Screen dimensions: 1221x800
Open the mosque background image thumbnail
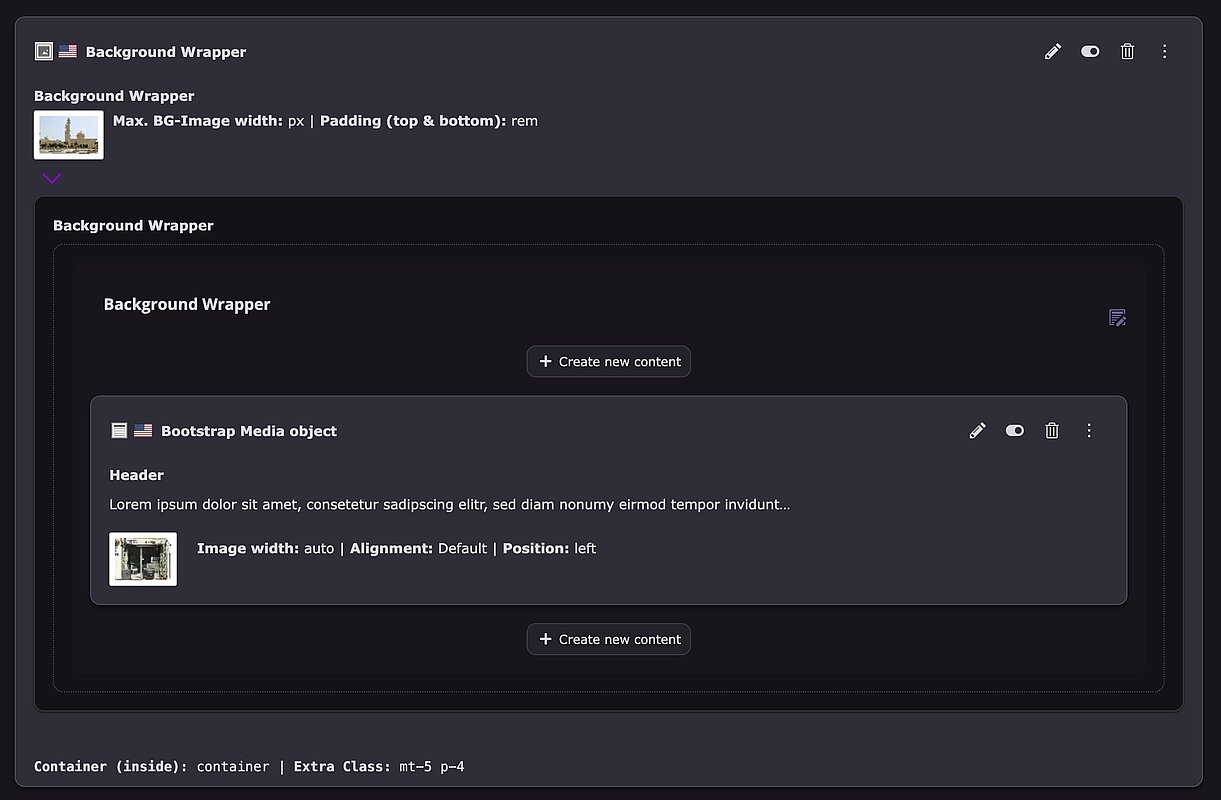69,135
